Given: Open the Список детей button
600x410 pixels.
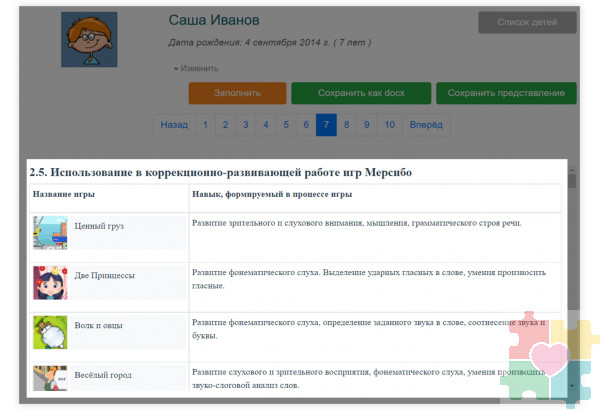Looking at the screenshot, I should [526, 21].
